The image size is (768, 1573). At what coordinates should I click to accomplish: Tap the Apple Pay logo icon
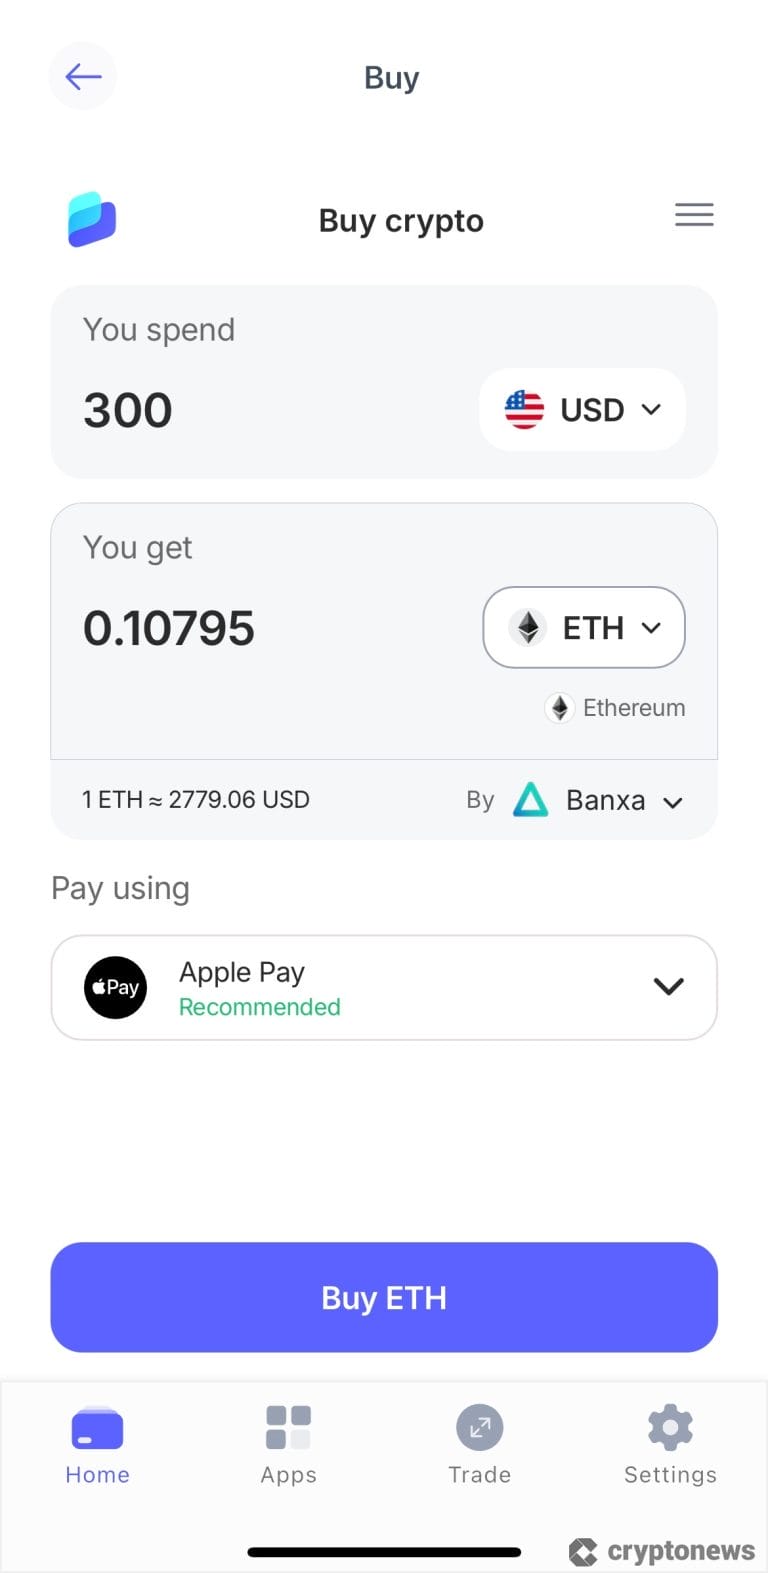(115, 988)
